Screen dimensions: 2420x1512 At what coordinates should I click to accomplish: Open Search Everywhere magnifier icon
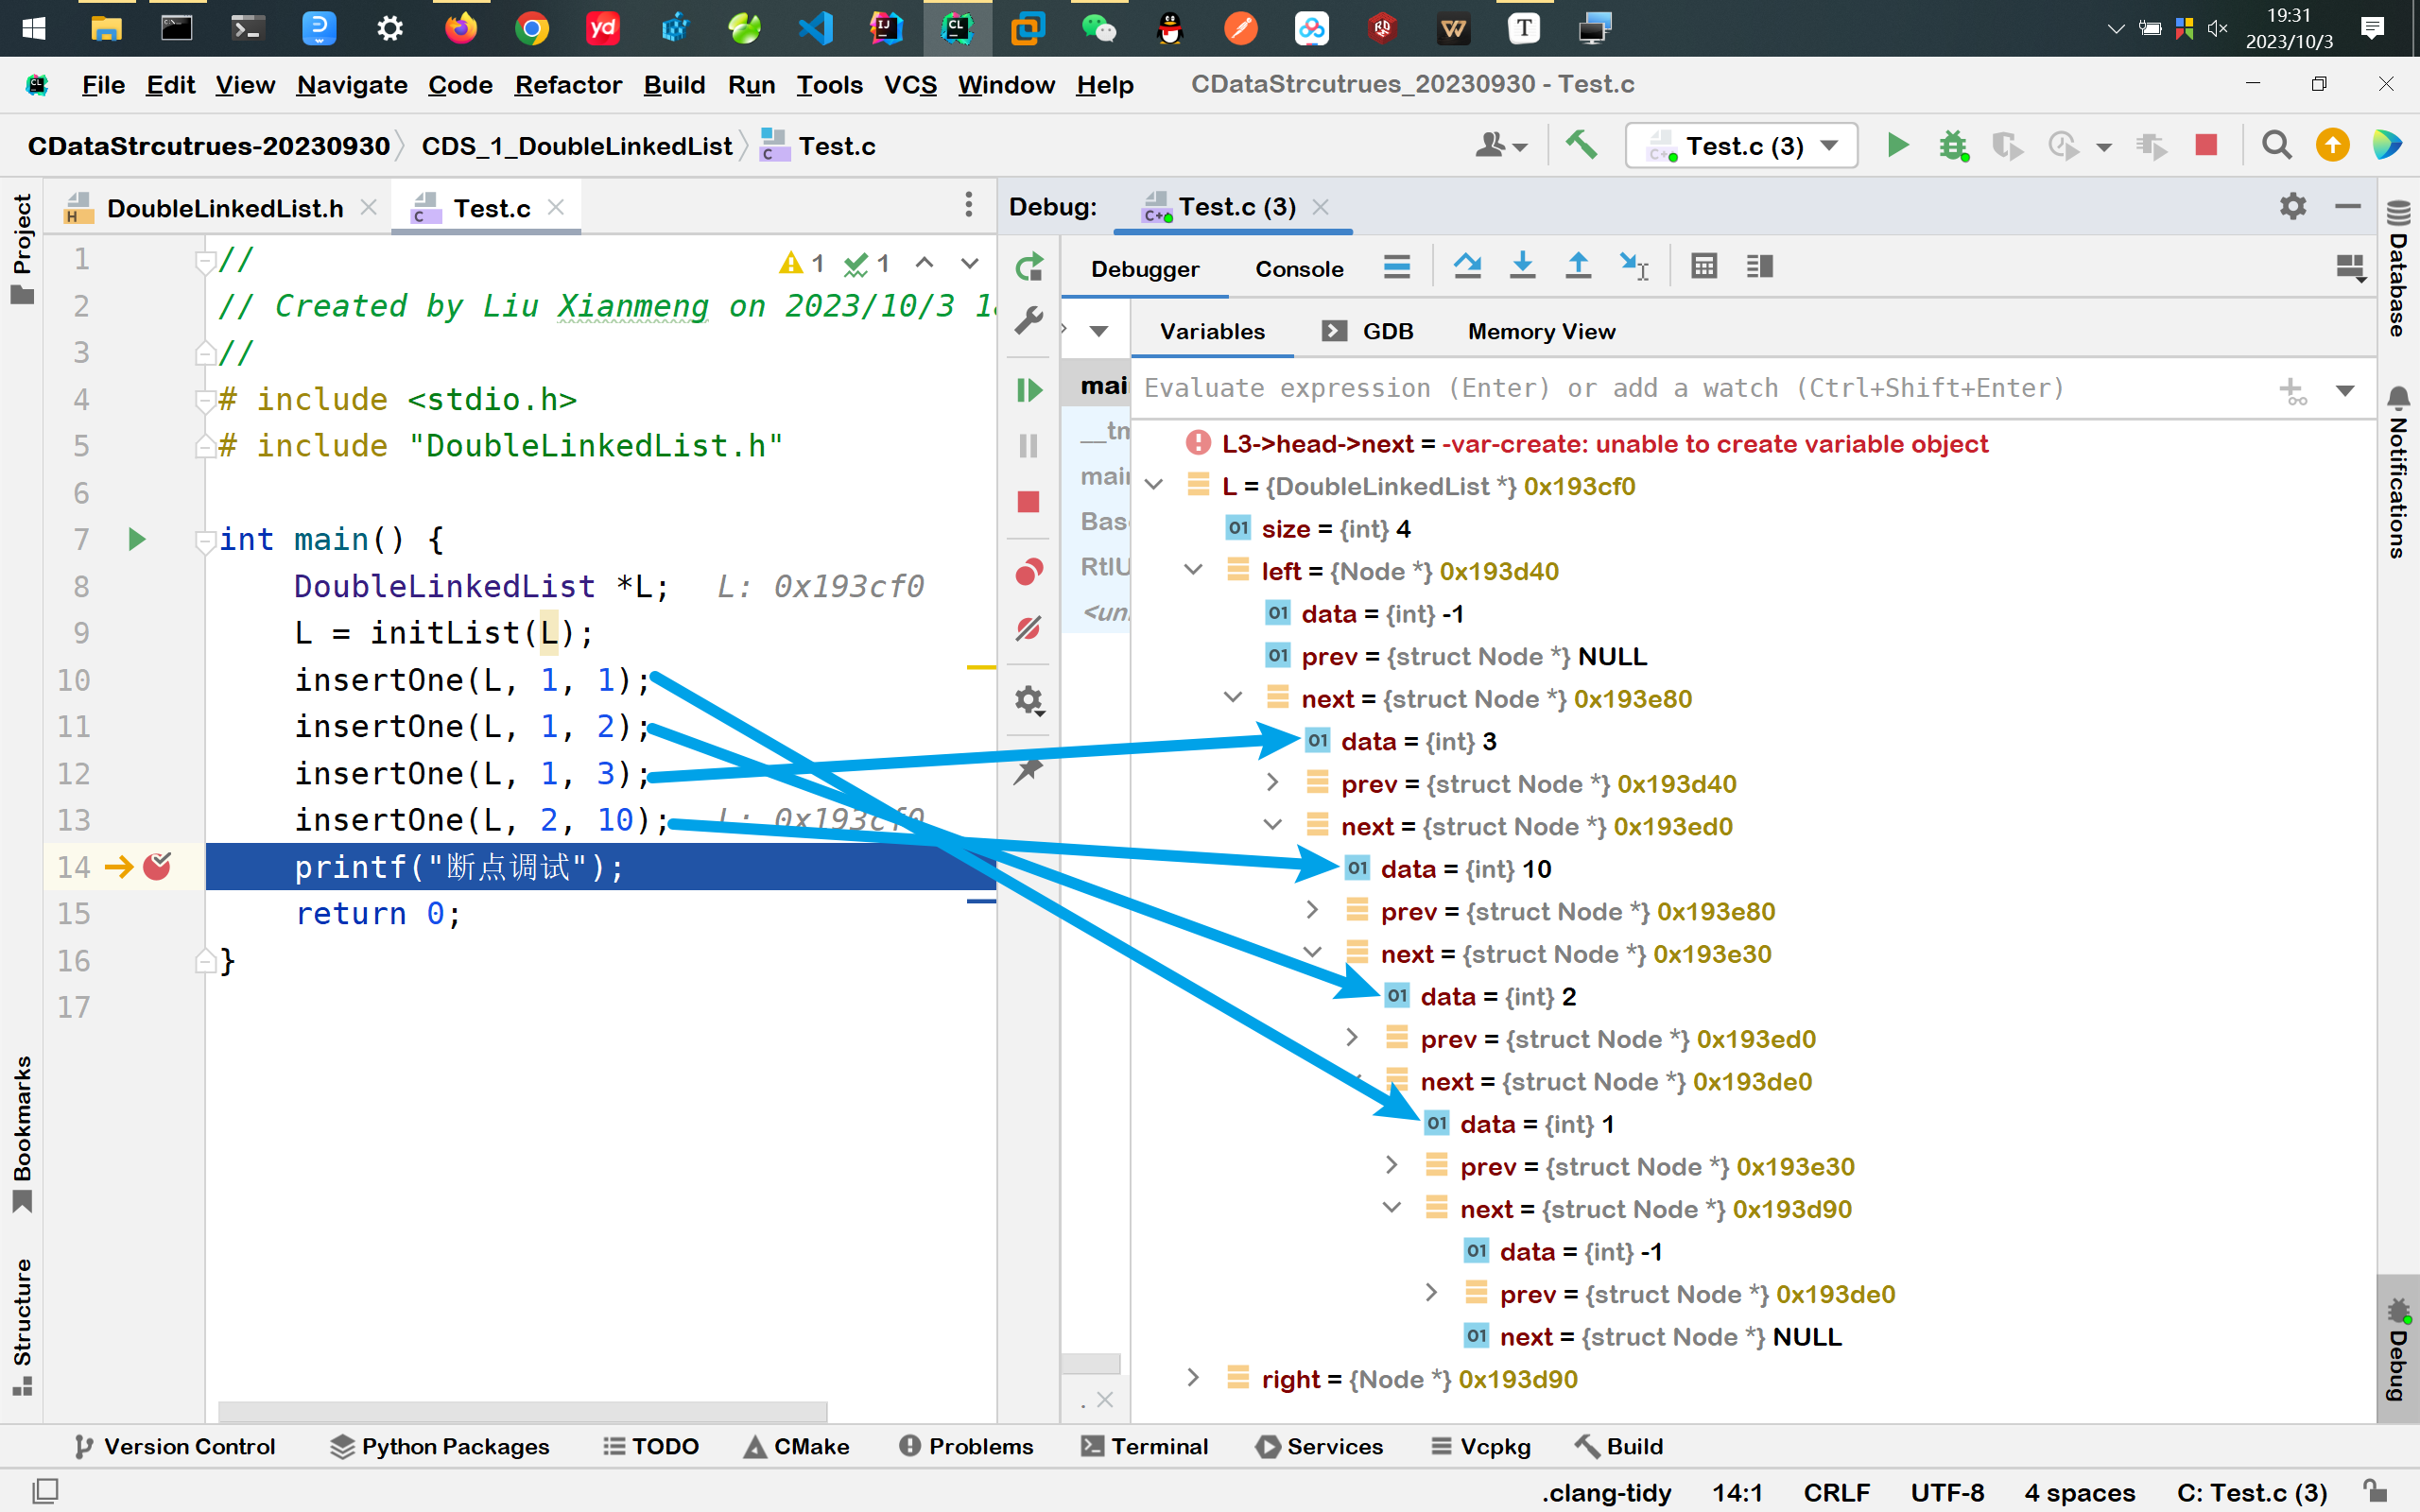[2277, 146]
